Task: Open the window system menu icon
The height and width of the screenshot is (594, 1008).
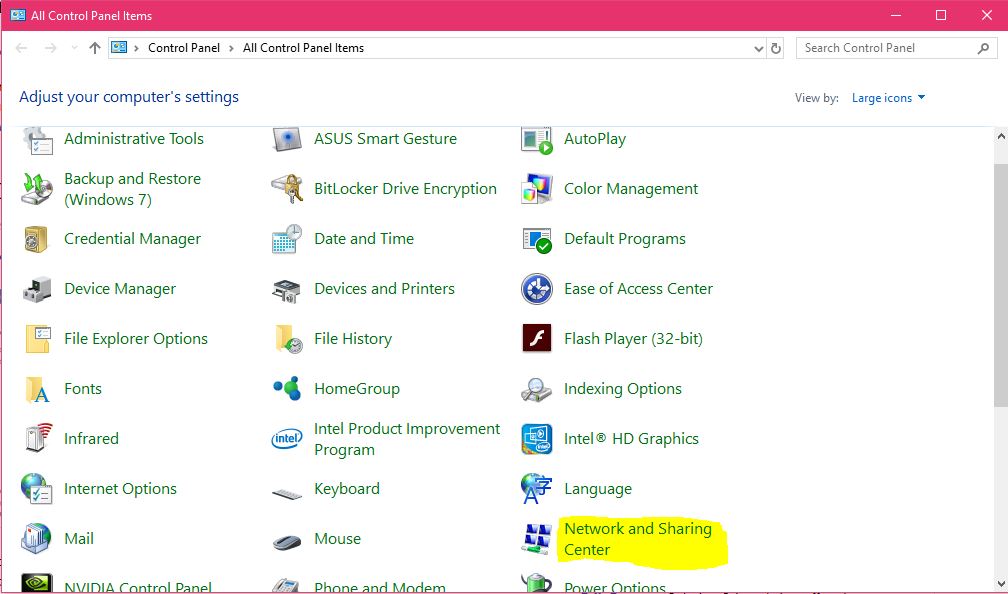Action: (18, 15)
